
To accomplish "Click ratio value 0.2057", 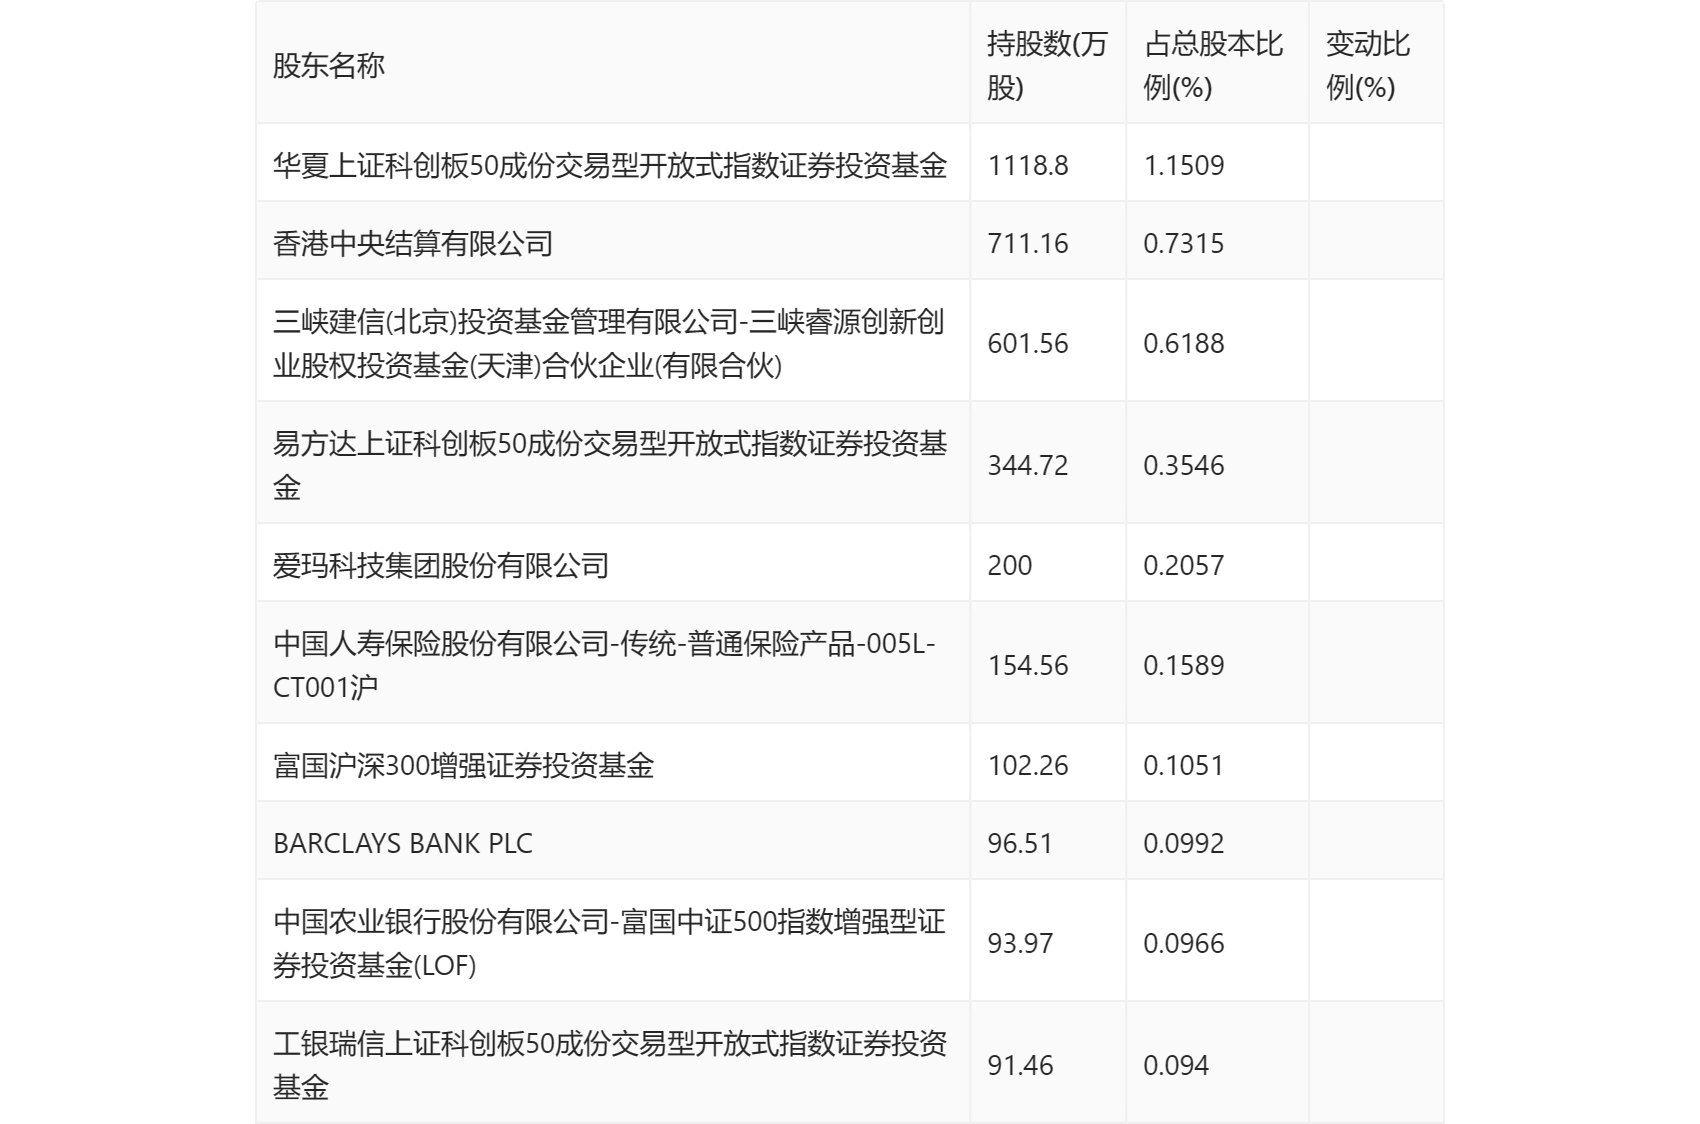I will point(1184,565).
